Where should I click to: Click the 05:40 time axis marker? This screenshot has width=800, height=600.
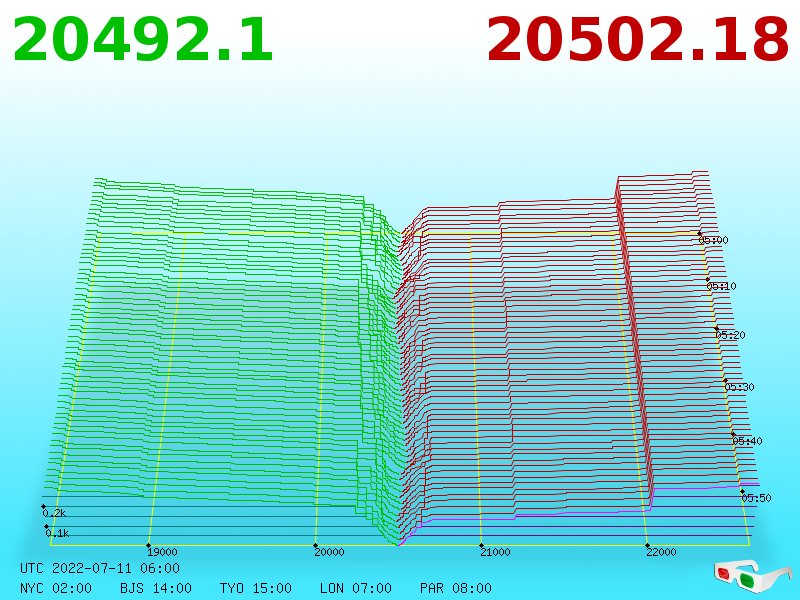tap(747, 441)
